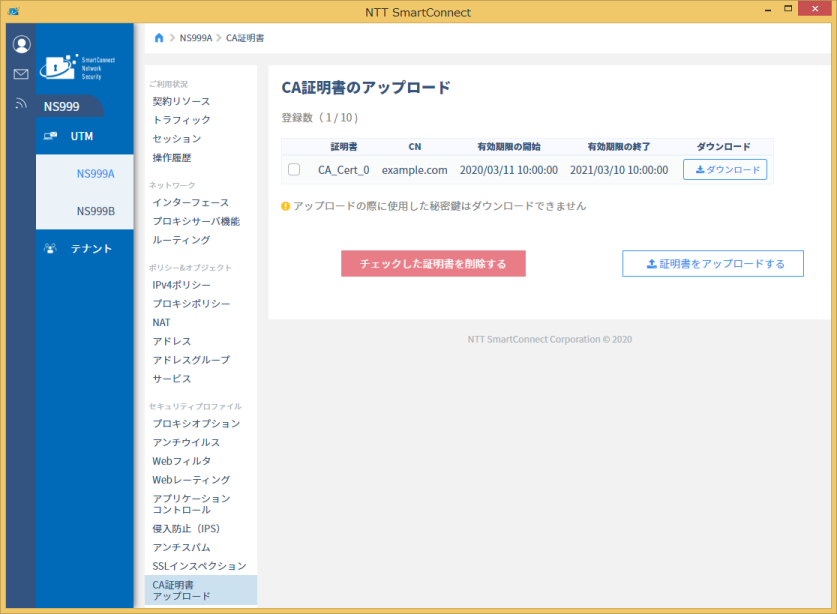Open プロキシポリシー page

pos(191,304)
